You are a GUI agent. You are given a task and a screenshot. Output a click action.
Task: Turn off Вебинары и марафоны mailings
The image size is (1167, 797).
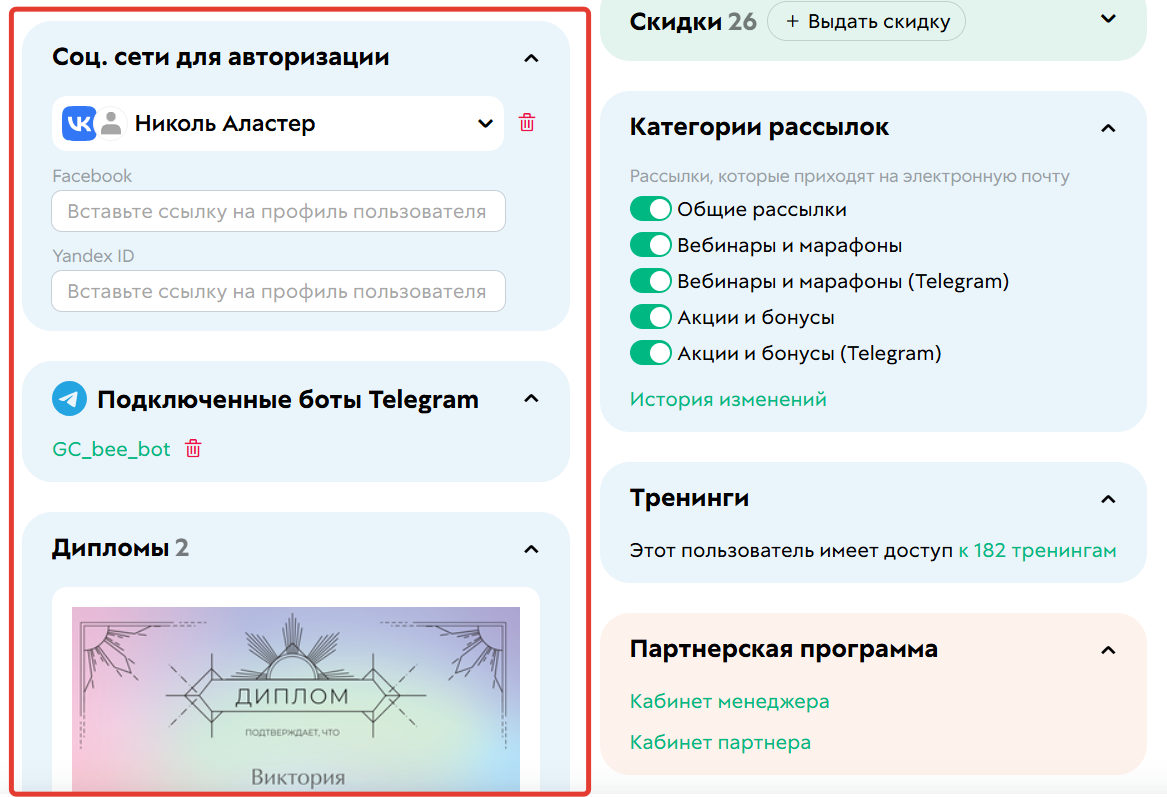pos(651,244)
